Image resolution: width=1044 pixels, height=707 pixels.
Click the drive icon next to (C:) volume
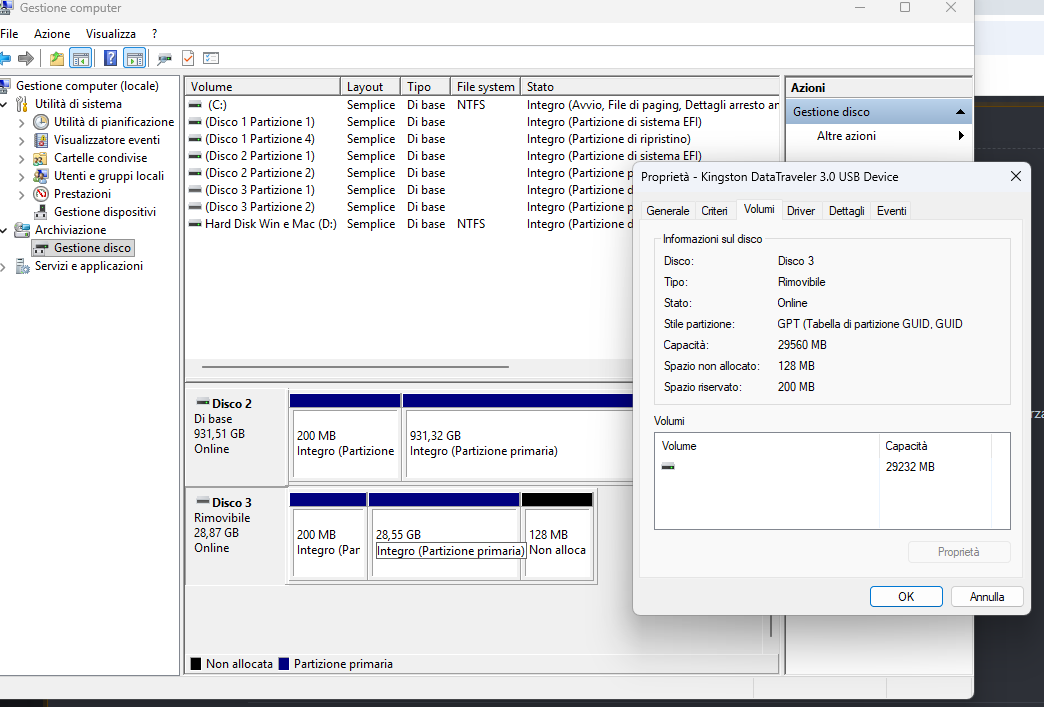(x=195, y=105)
